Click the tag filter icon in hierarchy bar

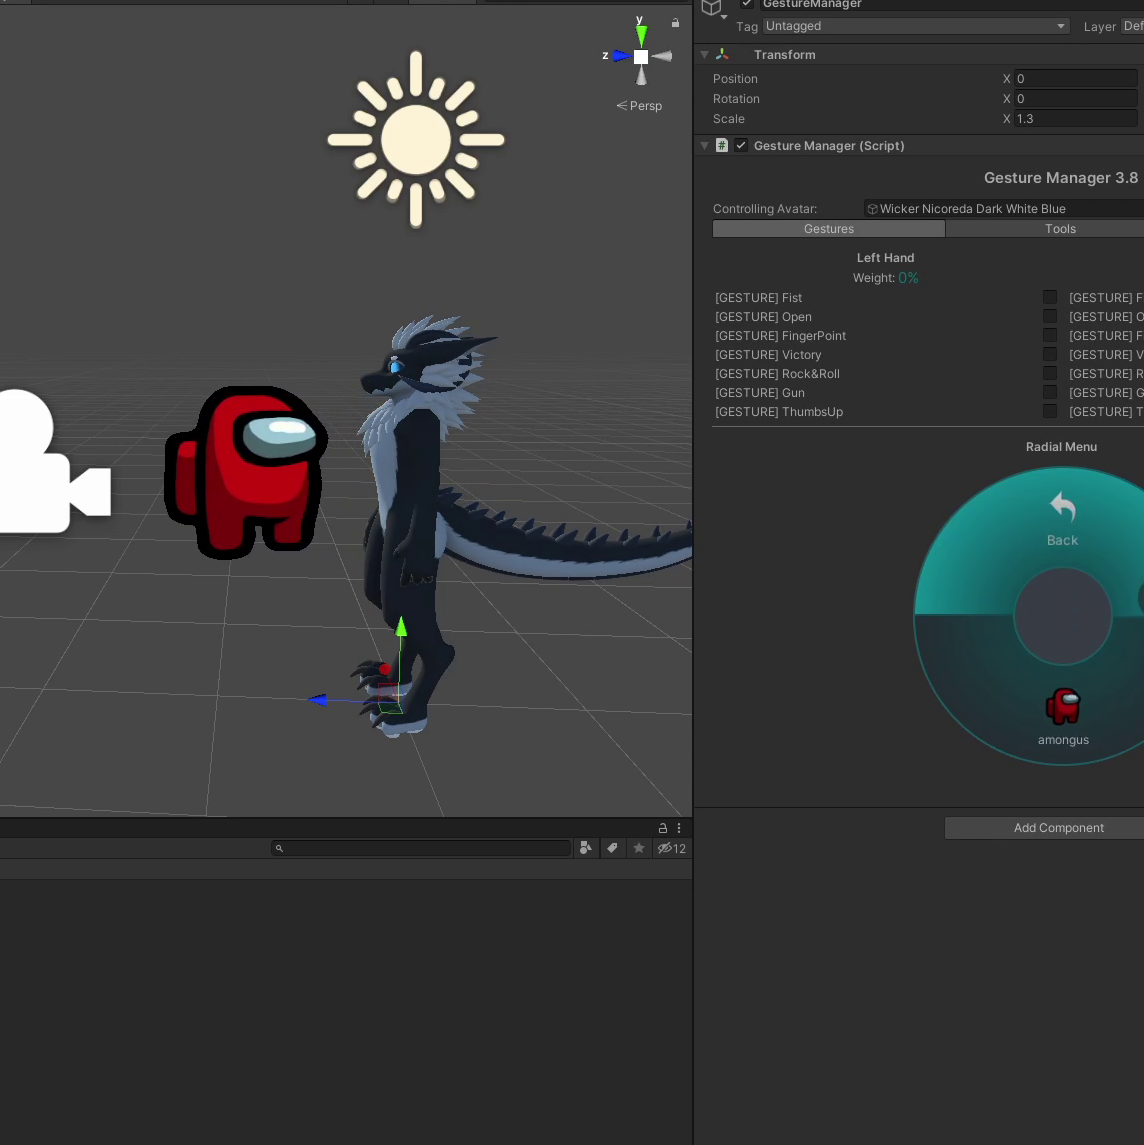[613, 848]
